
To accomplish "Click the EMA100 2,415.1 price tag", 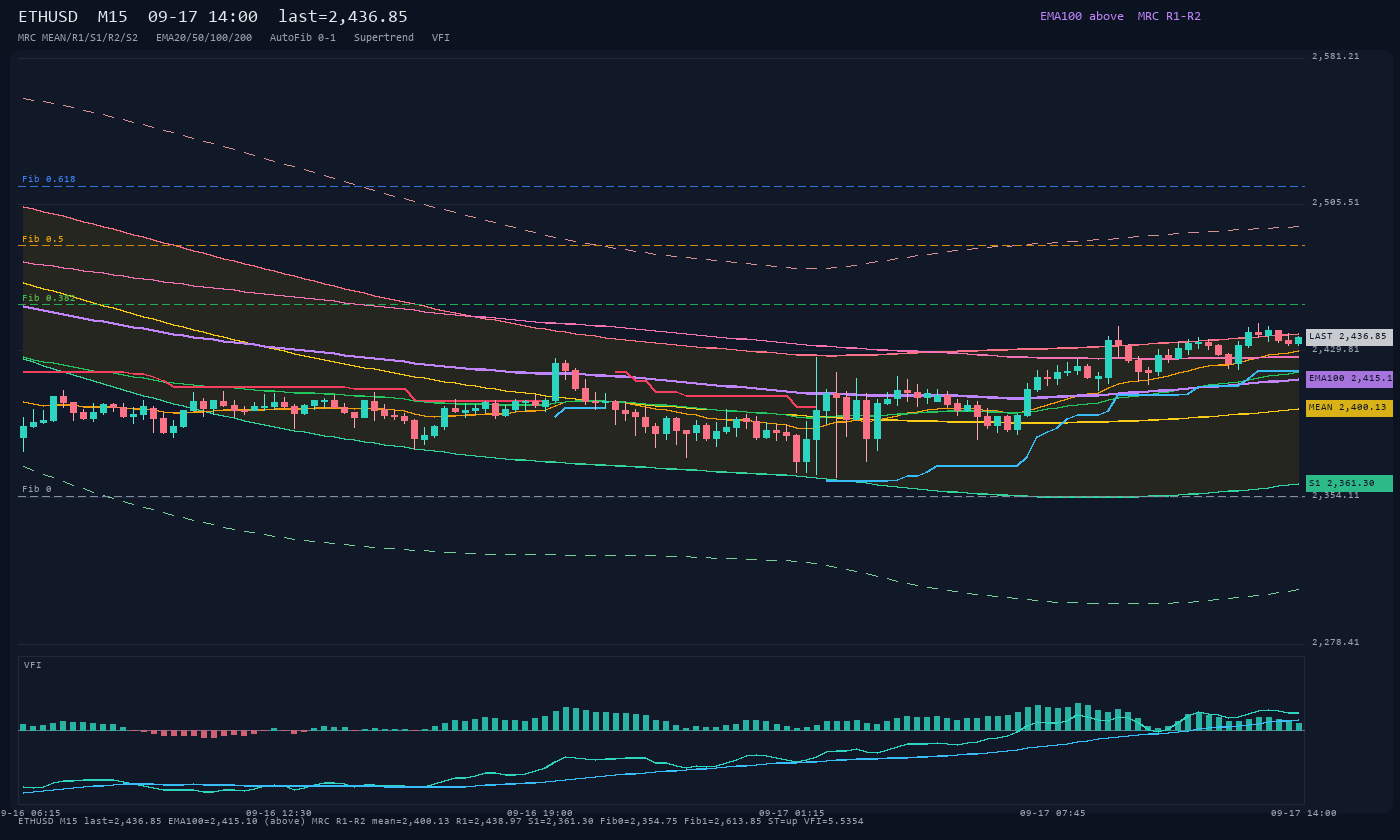I will pos(1349,379).
